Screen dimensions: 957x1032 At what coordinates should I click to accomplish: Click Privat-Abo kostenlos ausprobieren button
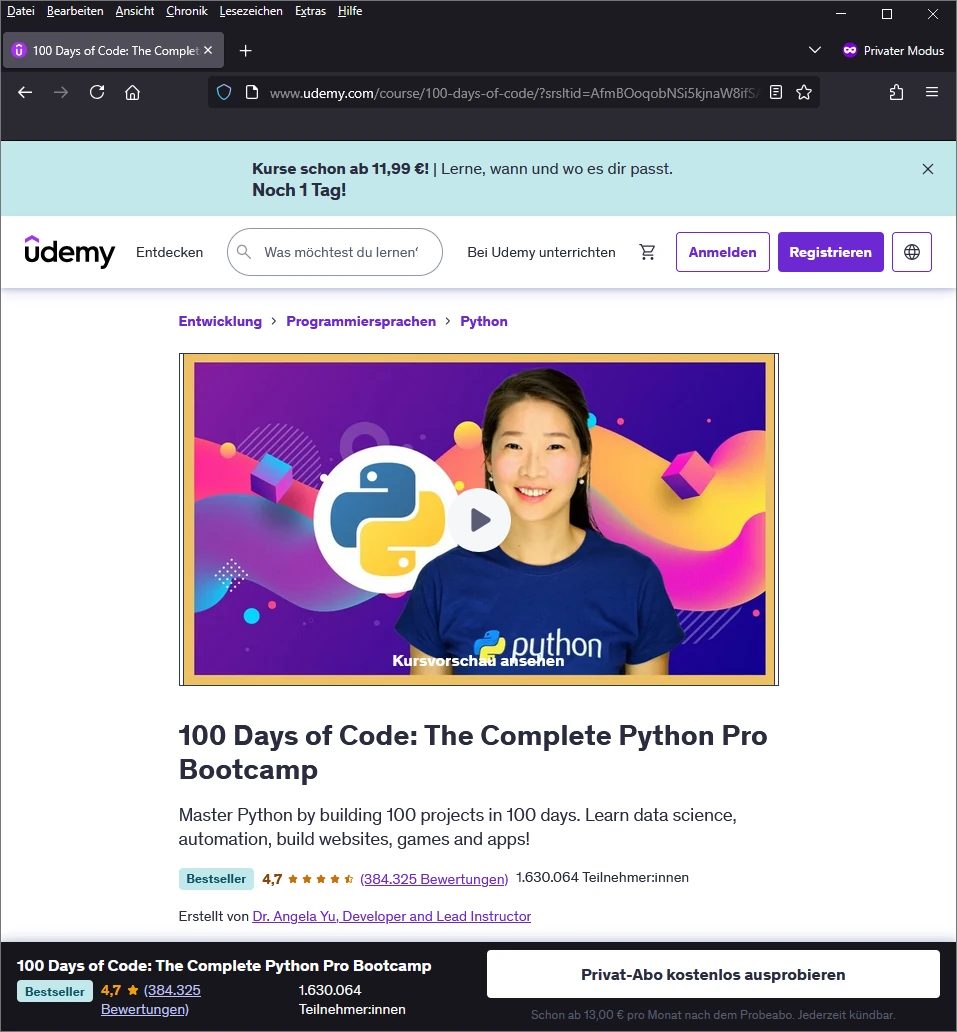pos(713,974)
